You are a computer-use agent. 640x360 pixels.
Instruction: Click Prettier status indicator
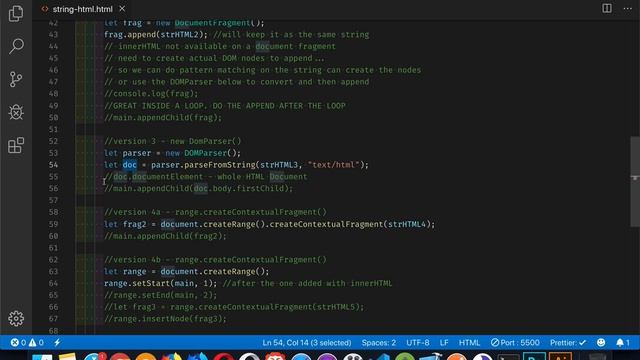pos(568,343)
